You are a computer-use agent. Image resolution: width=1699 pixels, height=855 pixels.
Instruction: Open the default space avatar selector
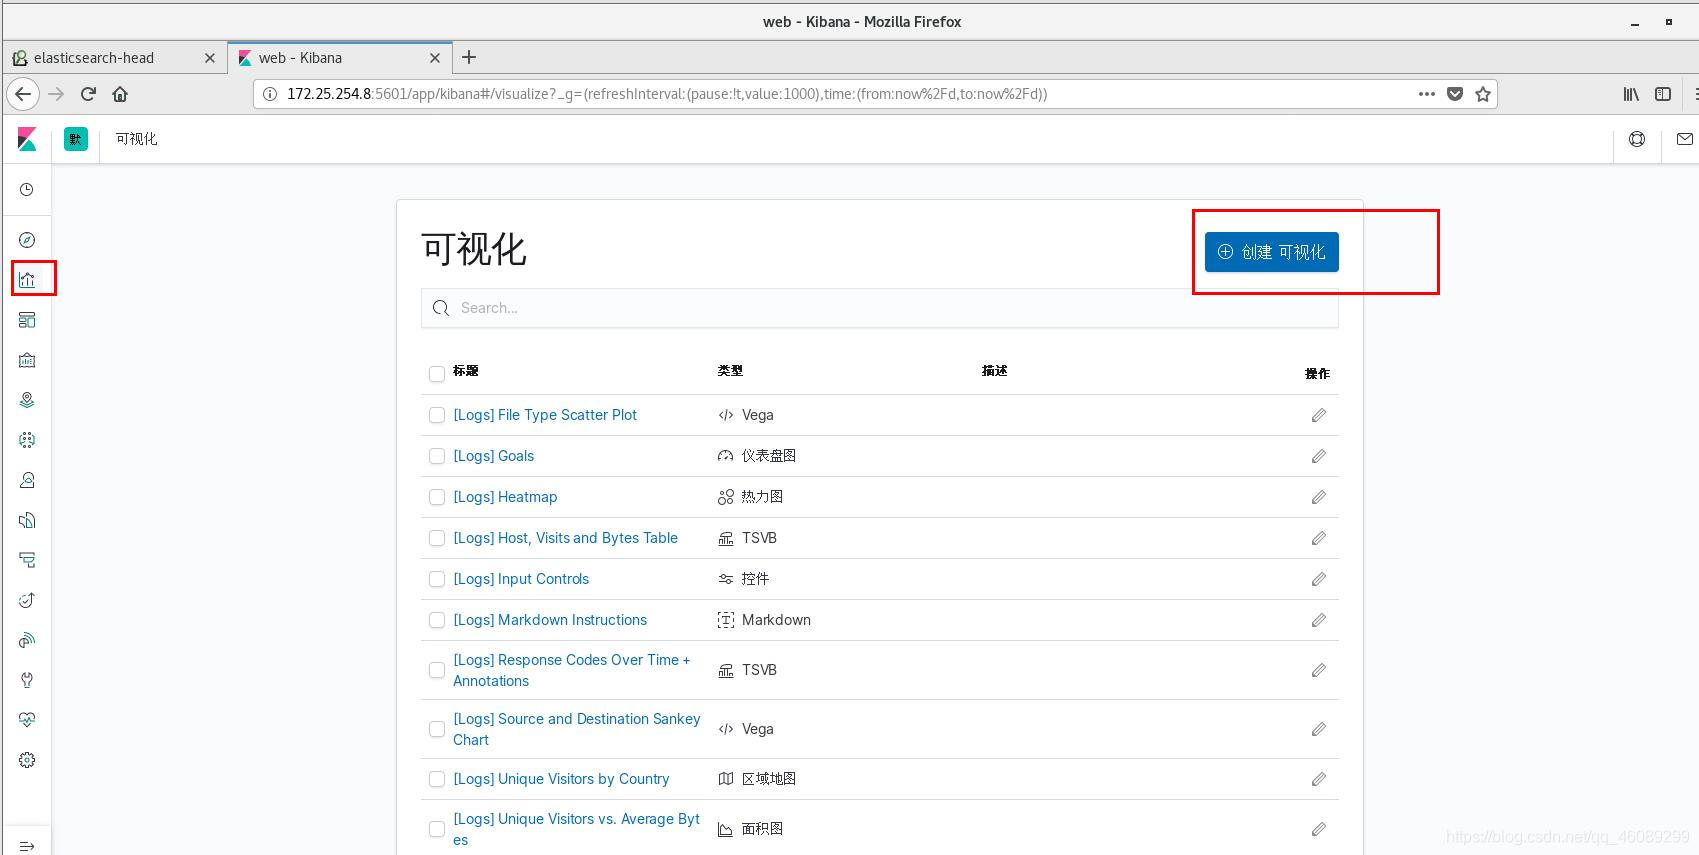(76, 139)
